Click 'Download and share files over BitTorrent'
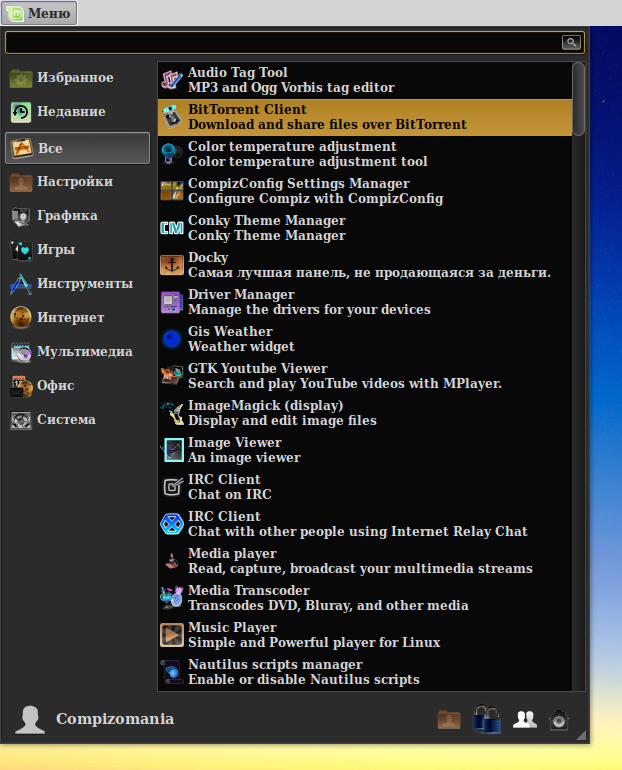 pyautogui.click(x=327, y=125)
